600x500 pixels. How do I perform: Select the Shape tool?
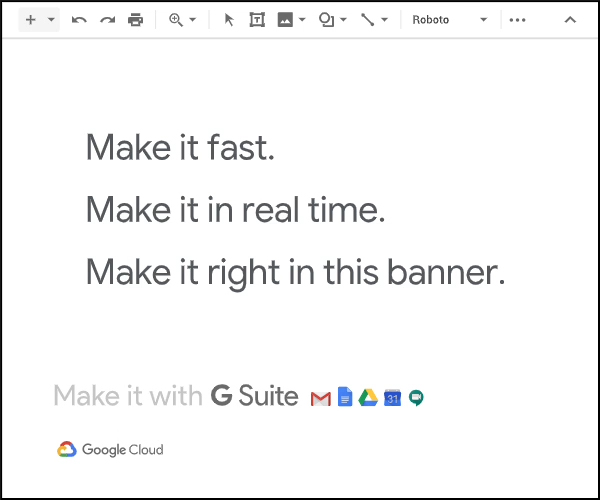(x=326, y=20)
